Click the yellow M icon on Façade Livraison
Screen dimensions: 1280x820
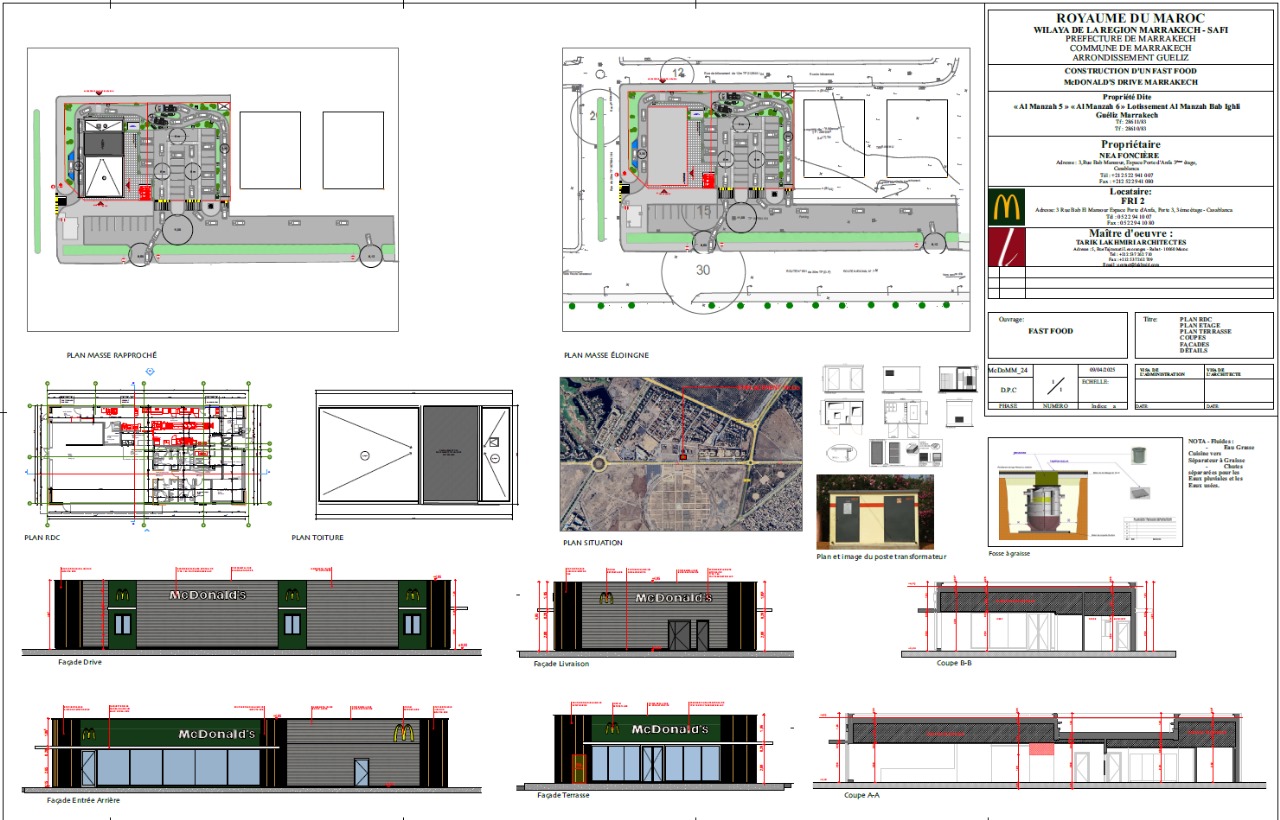[607, 598]
